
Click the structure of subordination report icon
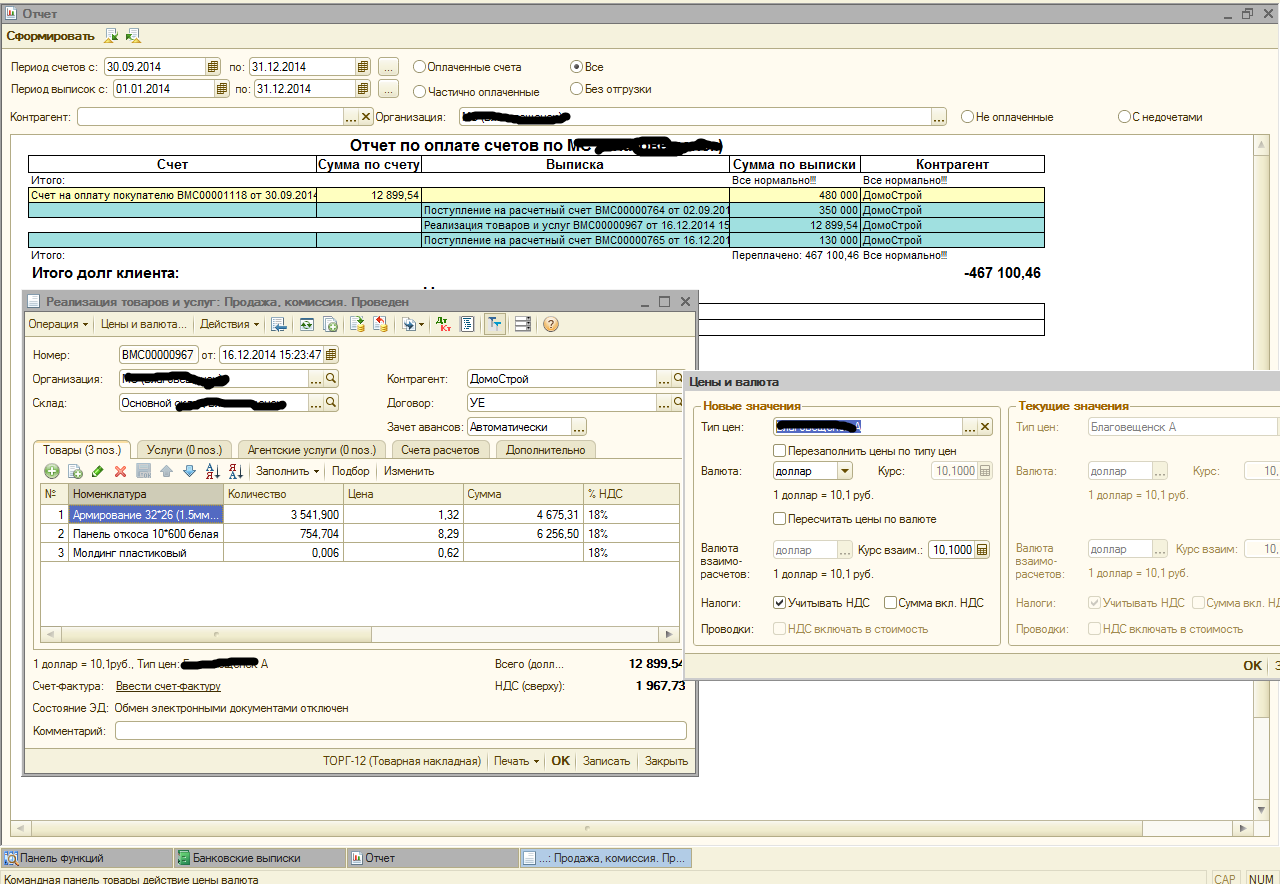click(x=467, y=324)
